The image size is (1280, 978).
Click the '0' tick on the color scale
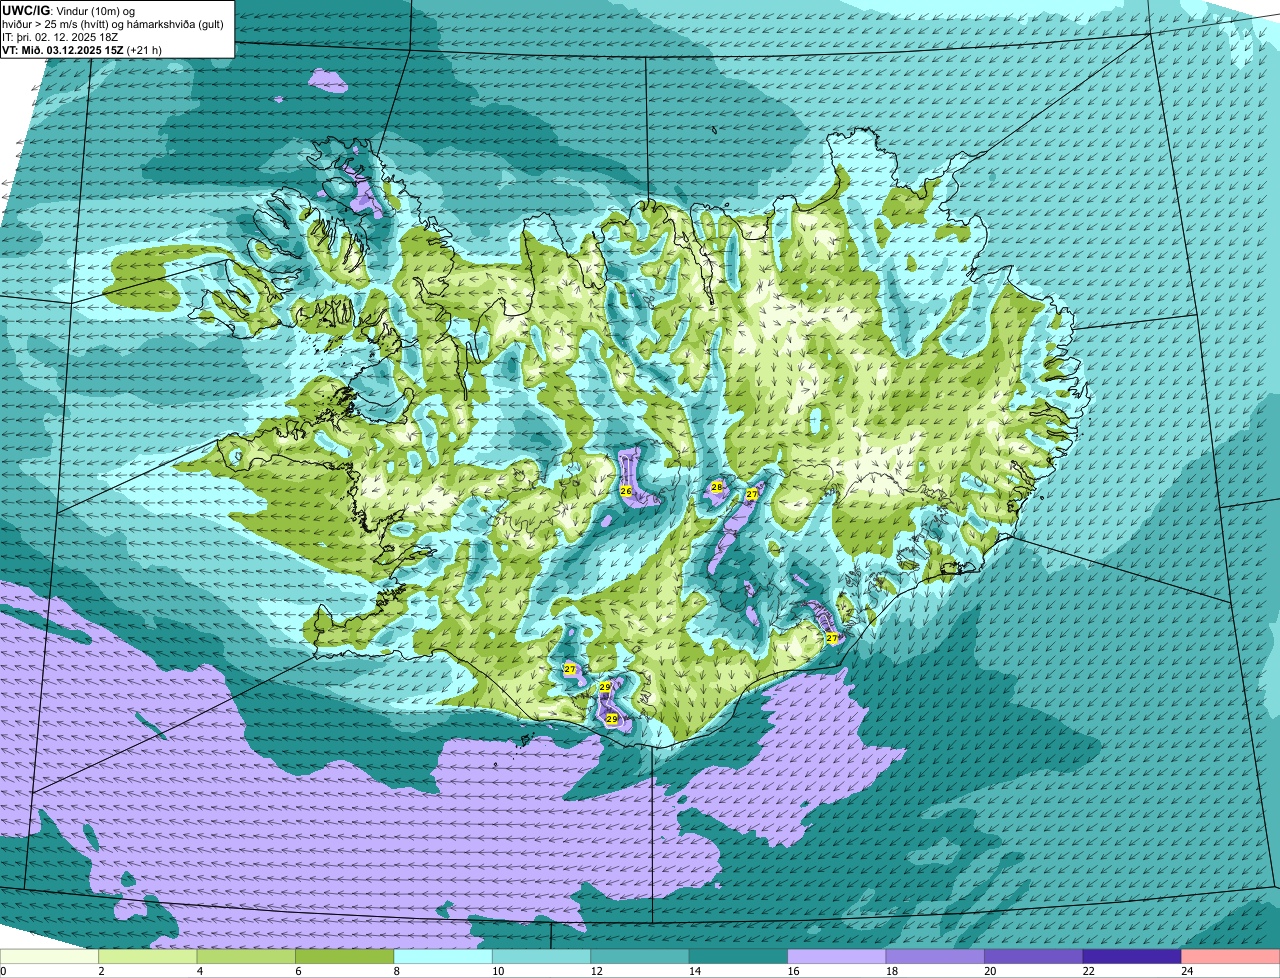[x=3, y=971]
